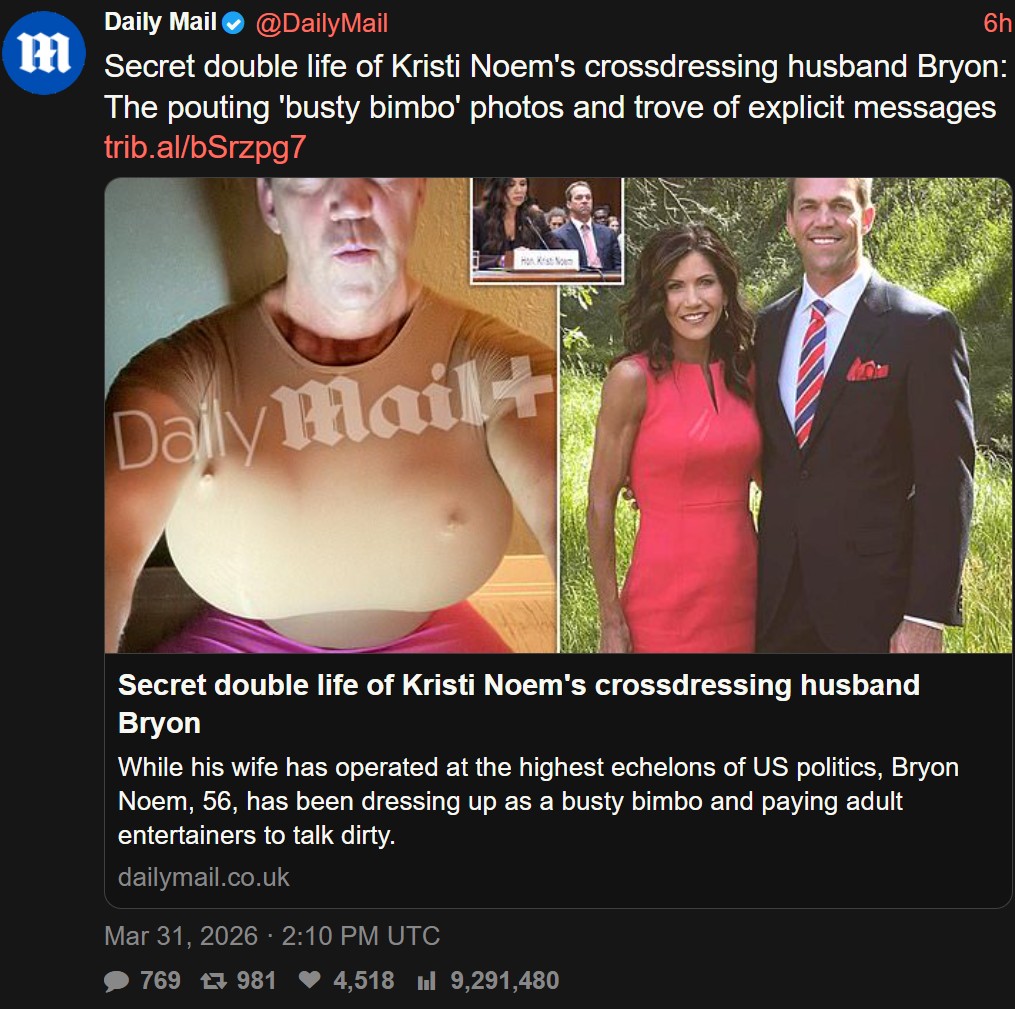Screen dimensions: 1015x1009
Task: Click the retweet arrows icon
Action: 214,981
